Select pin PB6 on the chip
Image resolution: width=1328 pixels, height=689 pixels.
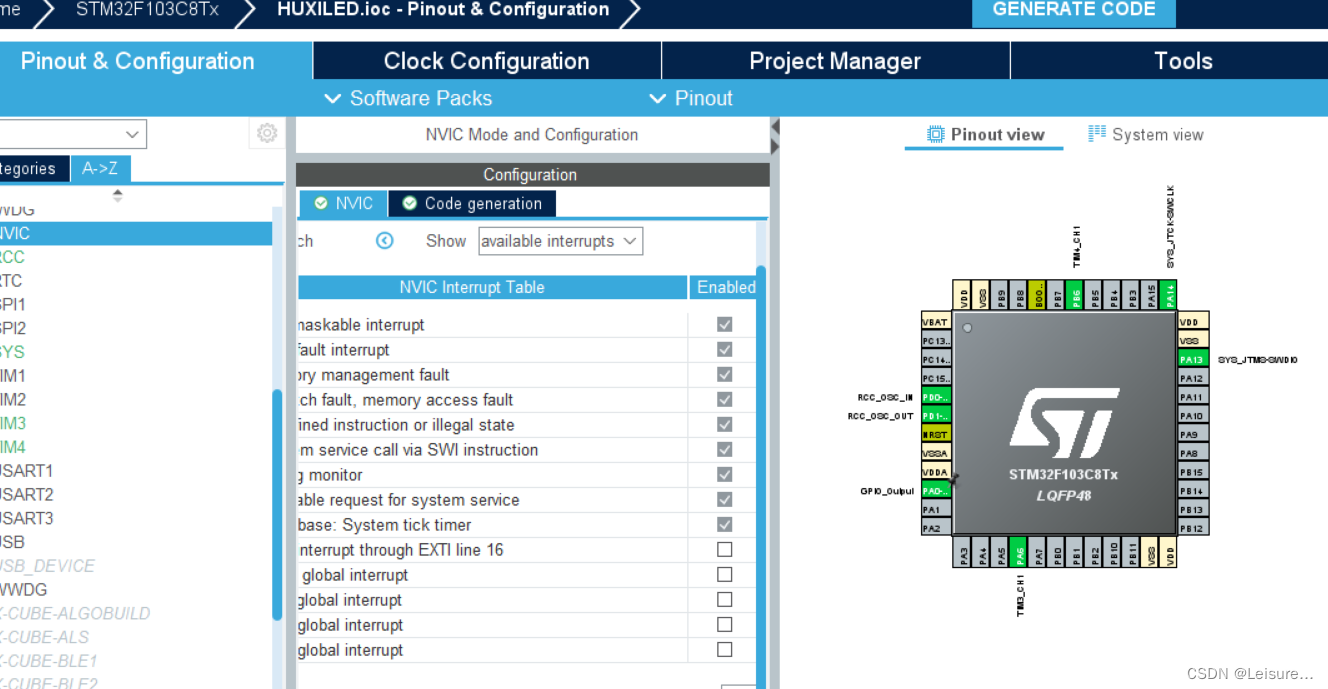click(1076, 295)
